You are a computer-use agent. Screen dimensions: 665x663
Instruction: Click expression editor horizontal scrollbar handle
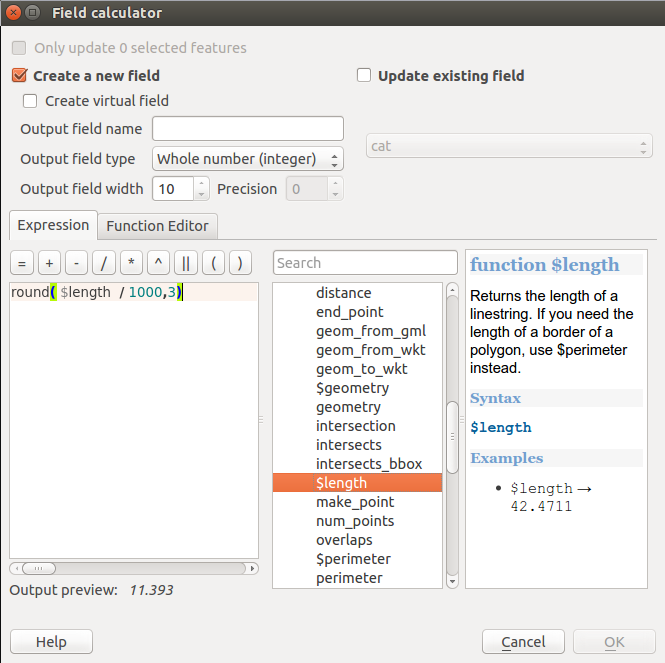click(39, 568)
